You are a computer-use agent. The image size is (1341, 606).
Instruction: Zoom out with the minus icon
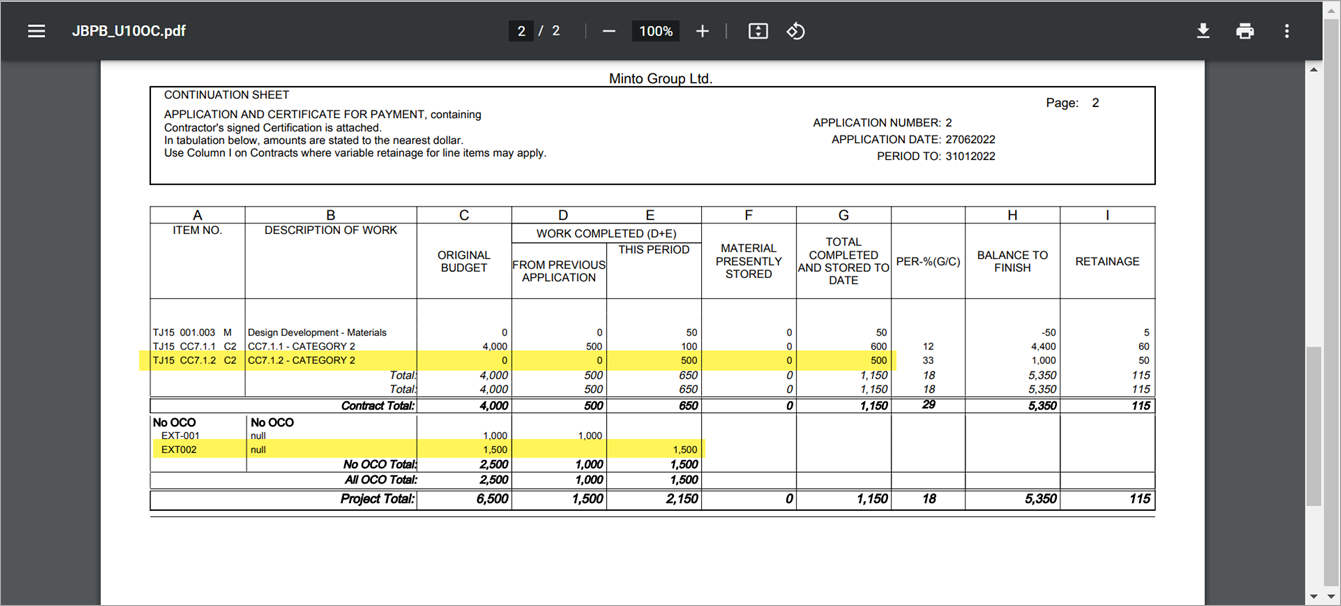609,31
